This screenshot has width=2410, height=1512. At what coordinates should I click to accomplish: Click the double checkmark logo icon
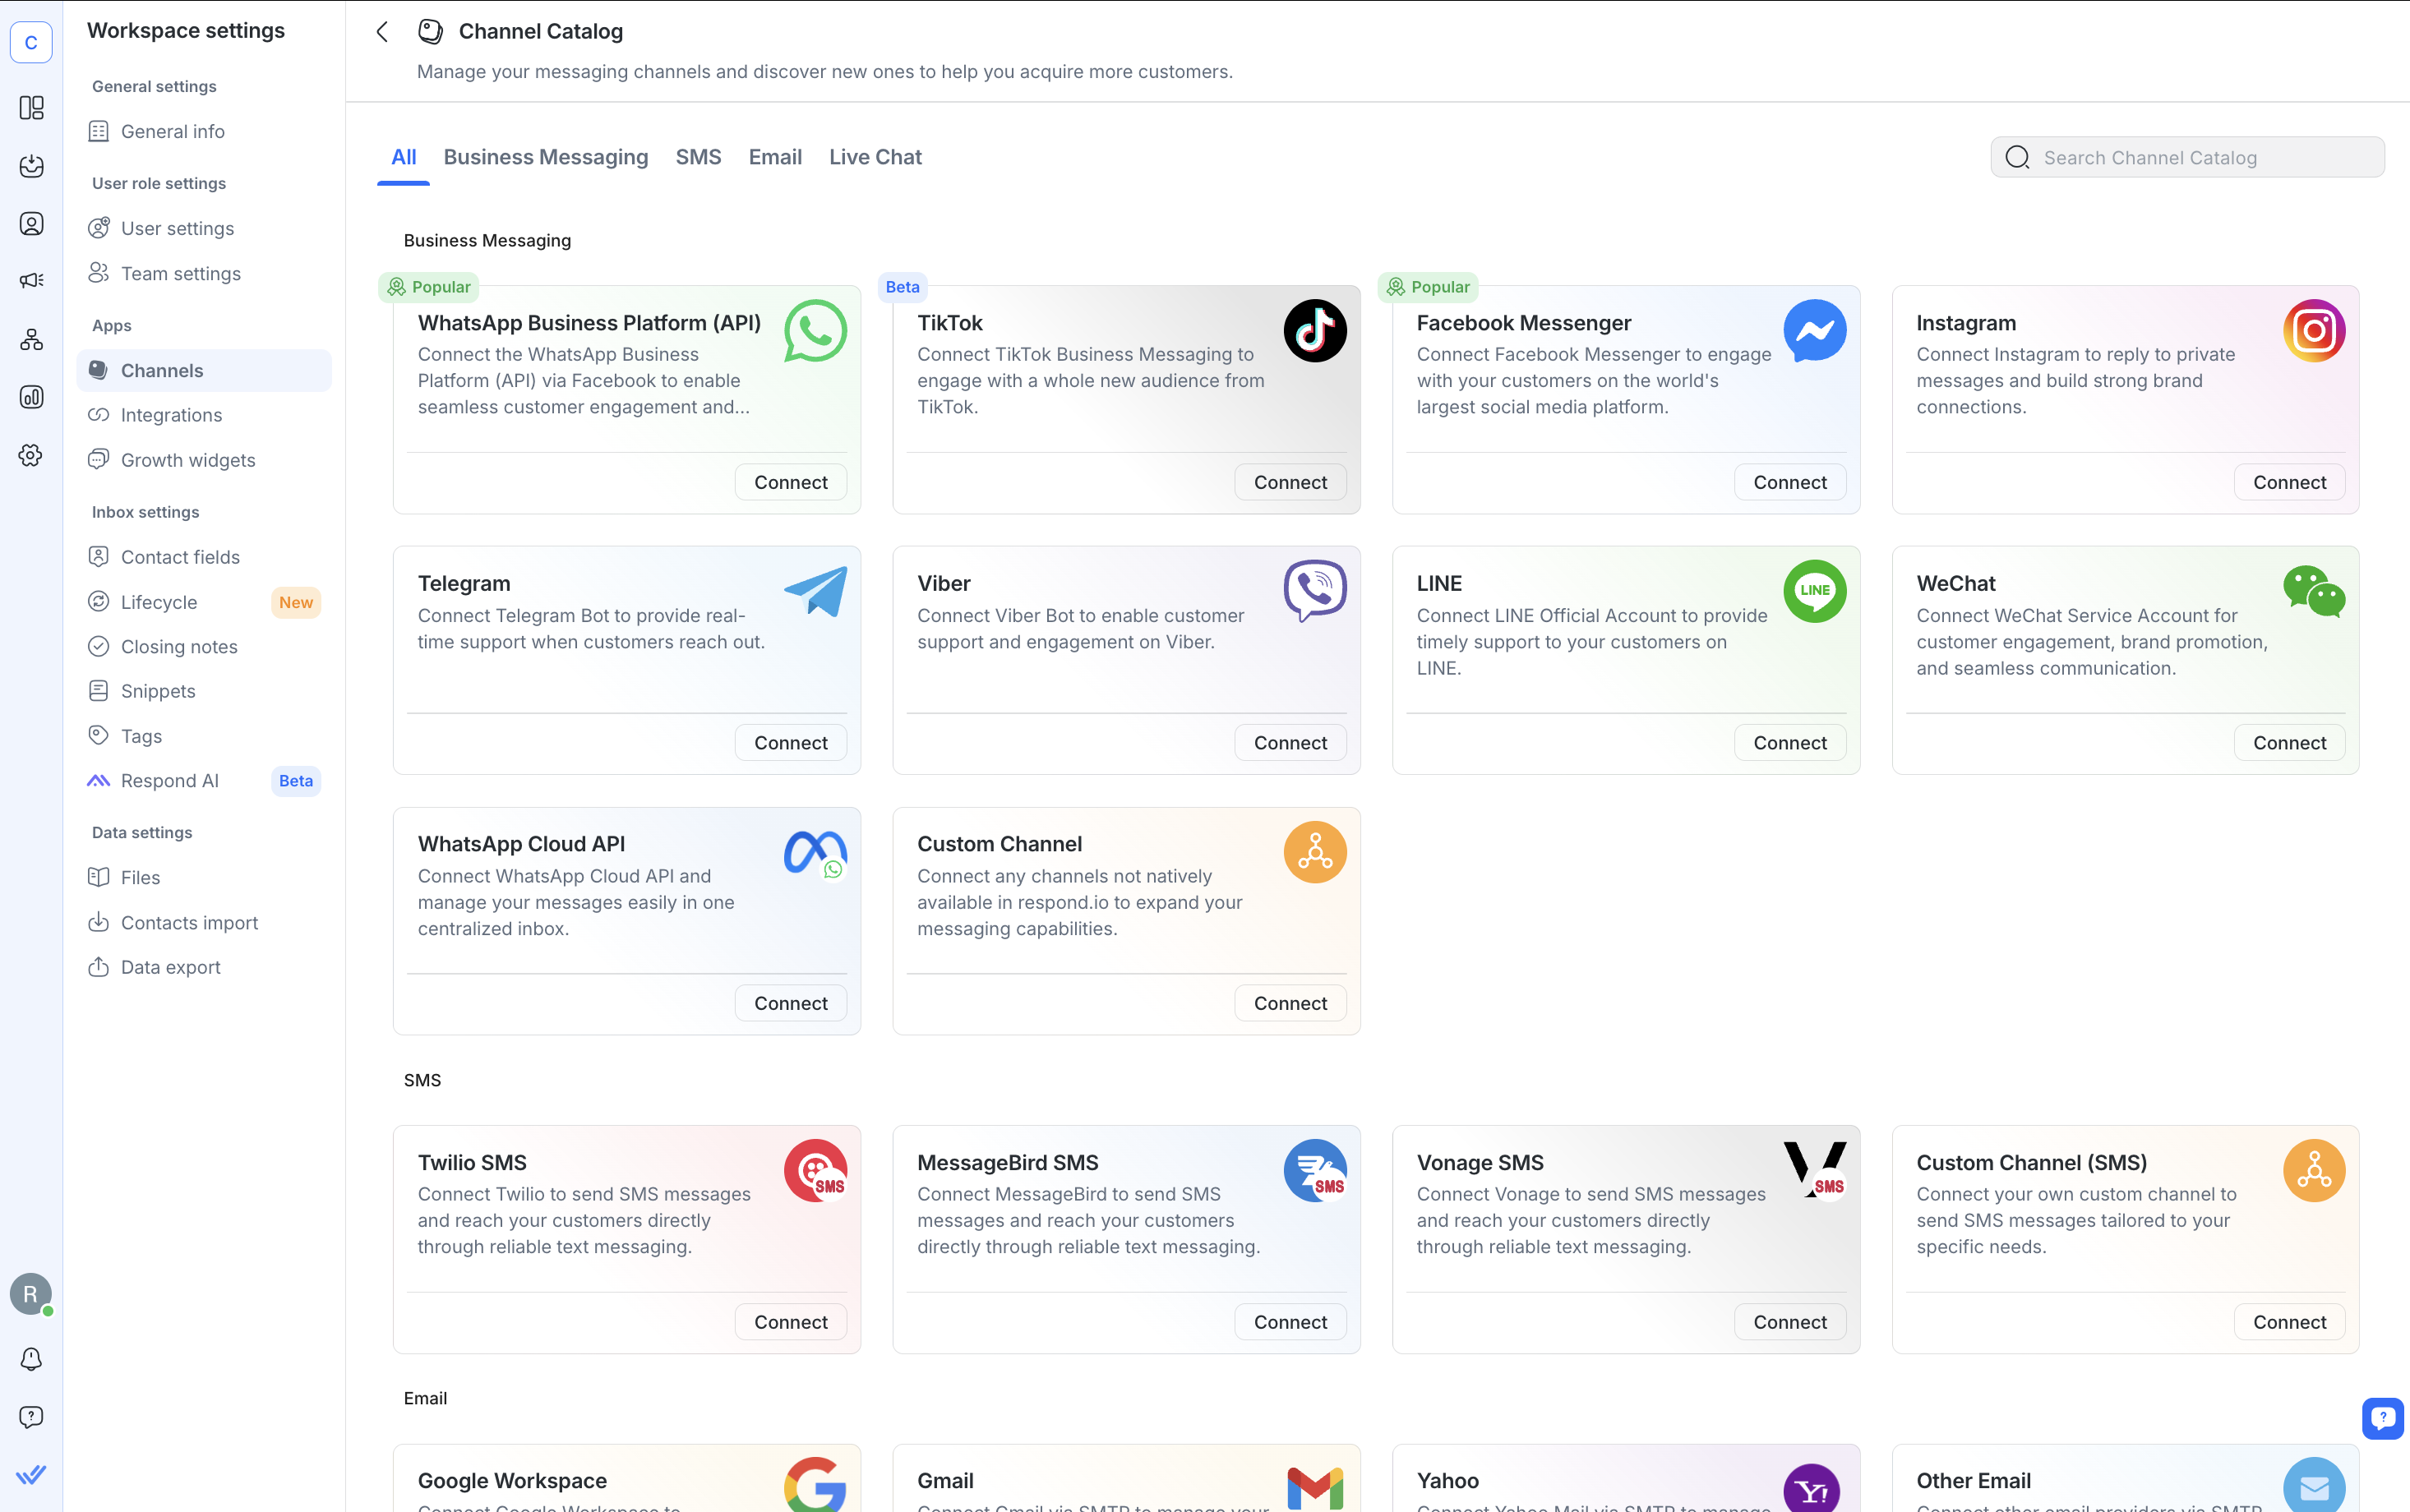click(x=31, y=1475)
